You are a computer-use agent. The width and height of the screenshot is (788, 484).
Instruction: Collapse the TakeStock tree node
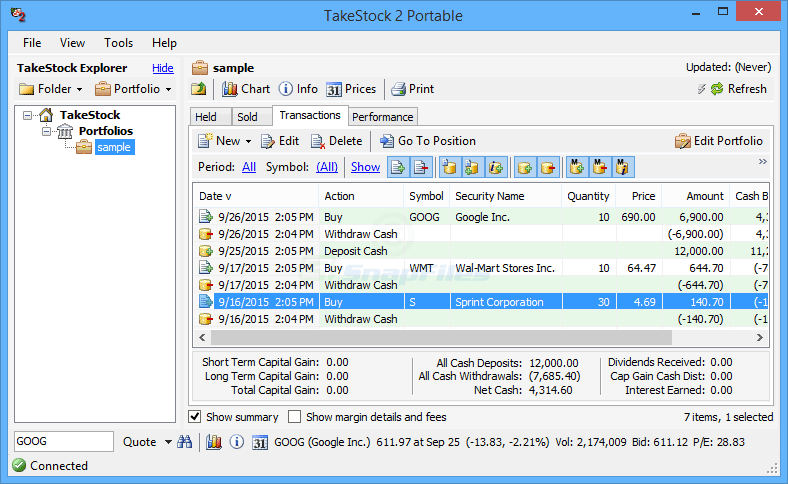coord(28,116)
